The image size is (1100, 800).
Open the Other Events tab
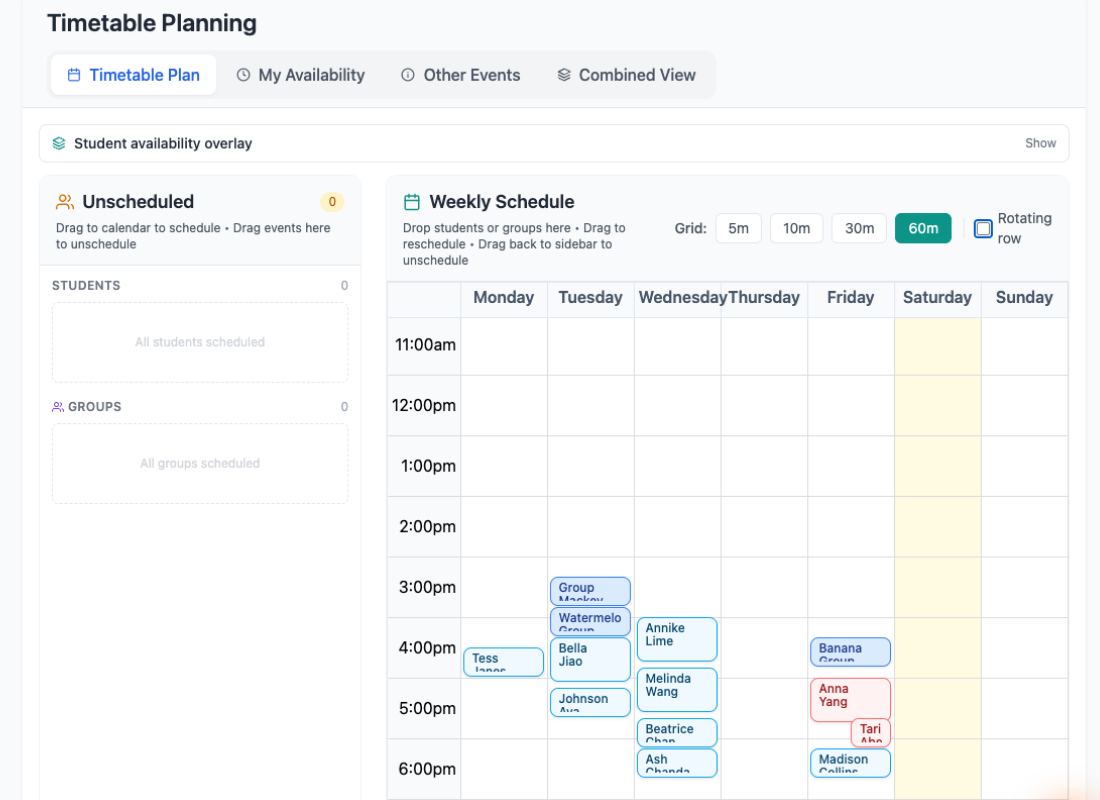click(x=460, y=75)
